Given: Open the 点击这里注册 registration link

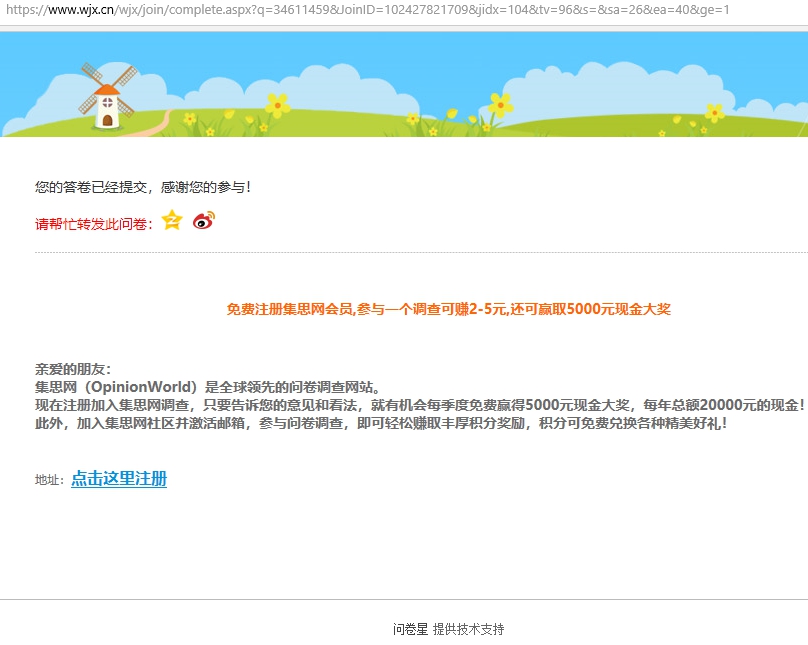Looking at the screenshot, I should (x=119, y=479).
